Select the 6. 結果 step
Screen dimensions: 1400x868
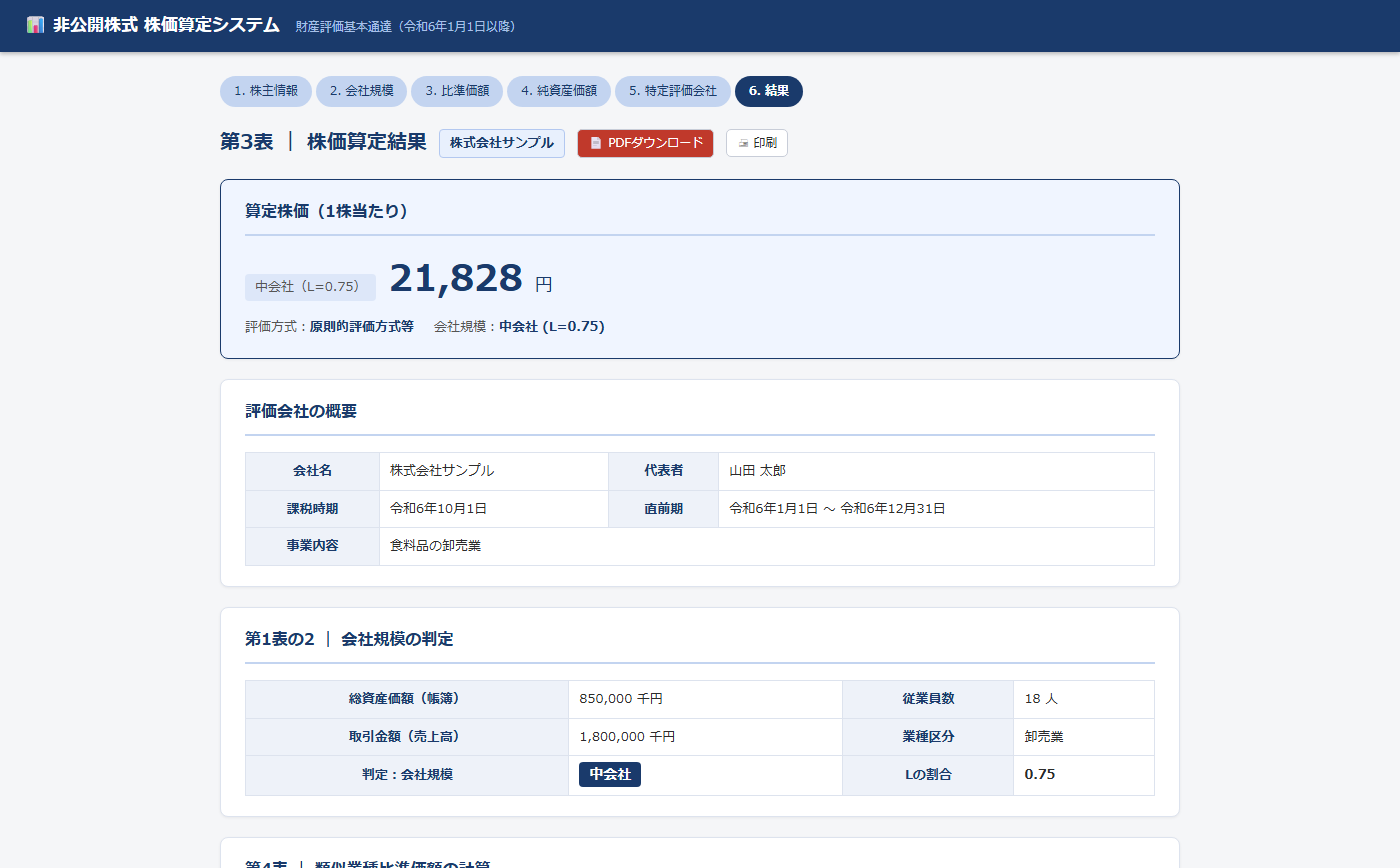pos(769,91)
